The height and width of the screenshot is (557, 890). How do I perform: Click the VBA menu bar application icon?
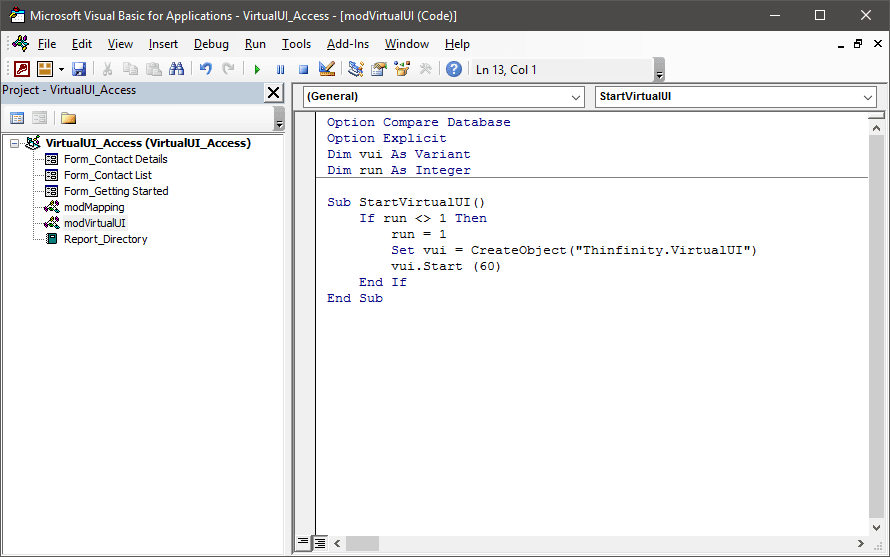(x=20, y=43)
